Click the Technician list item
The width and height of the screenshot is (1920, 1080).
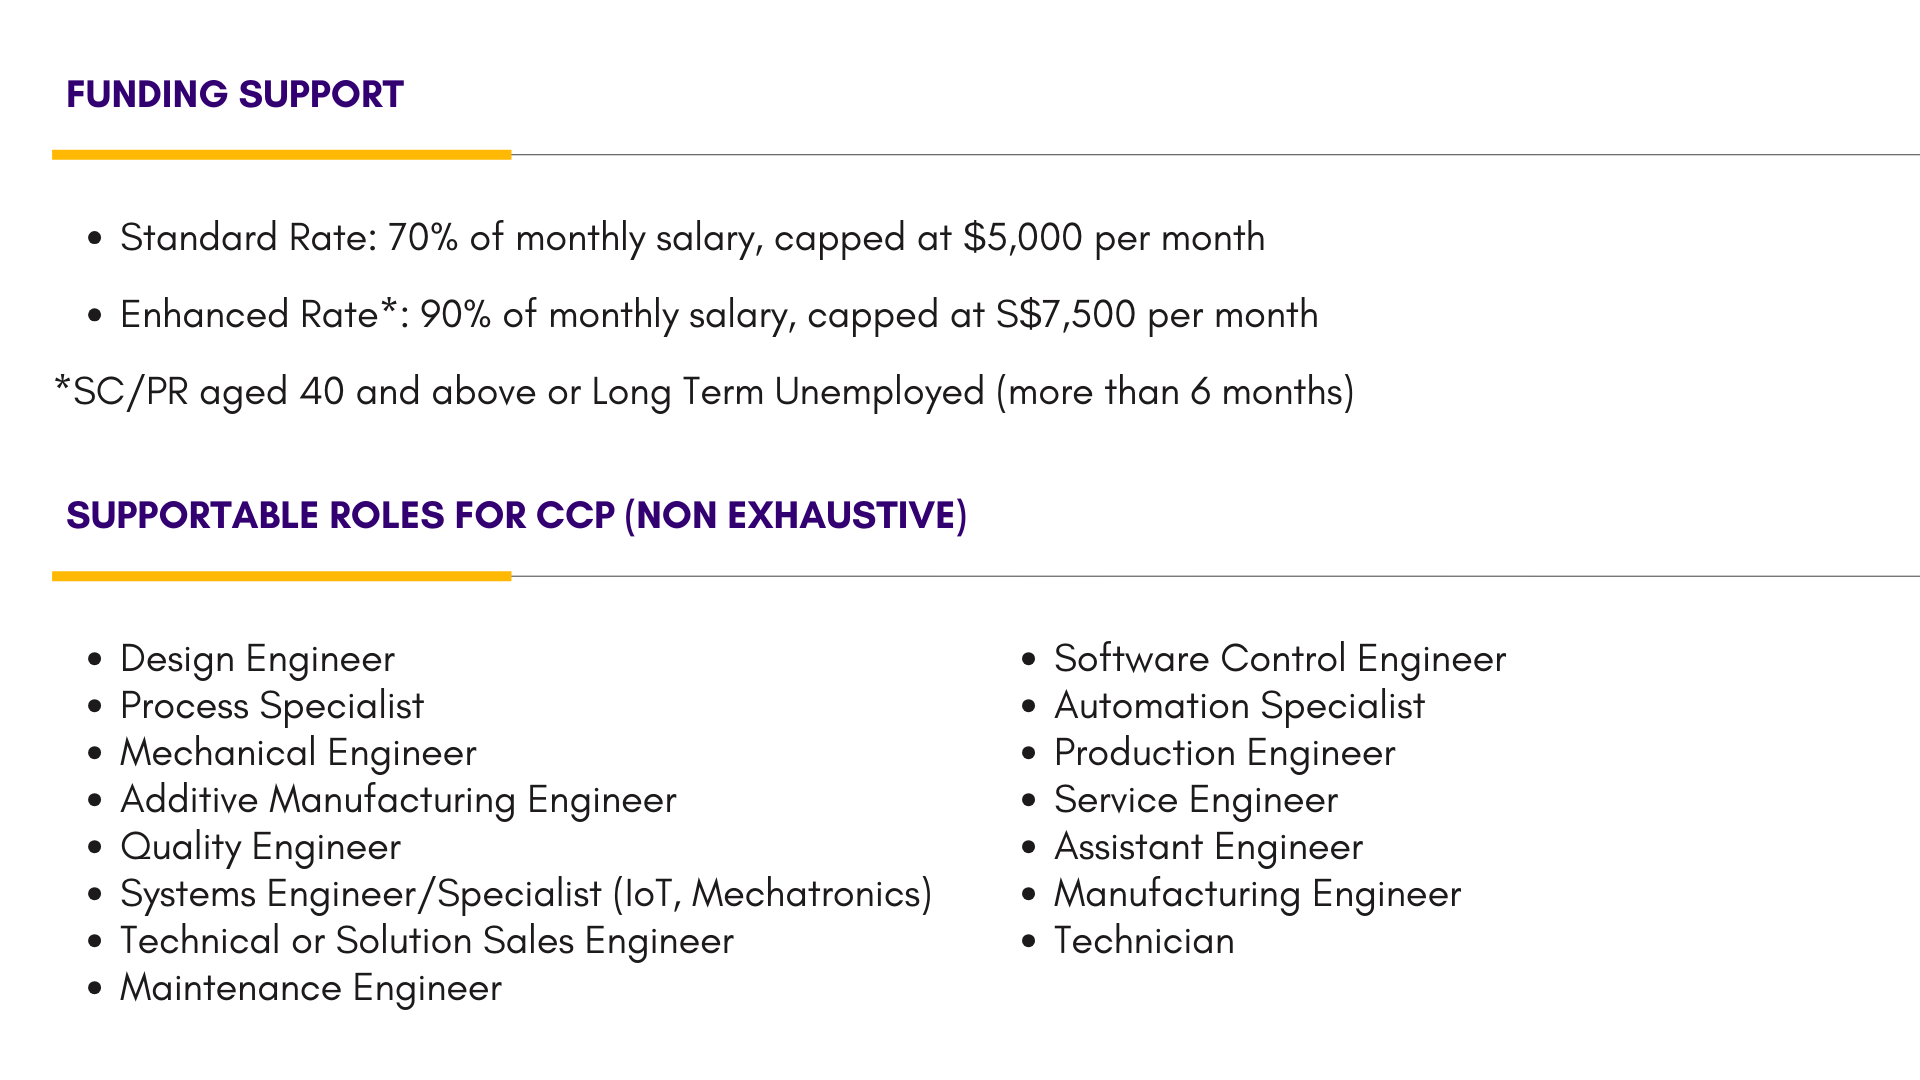pos(1144,941)
